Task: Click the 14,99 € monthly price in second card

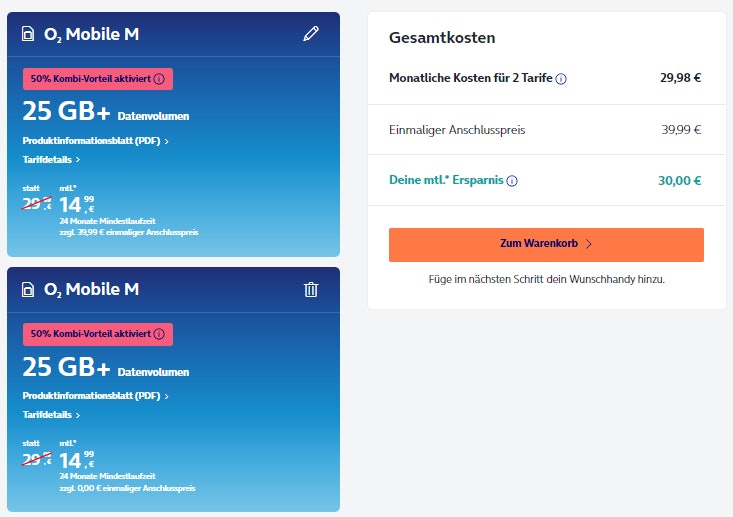Action: (x=76, y=459)
